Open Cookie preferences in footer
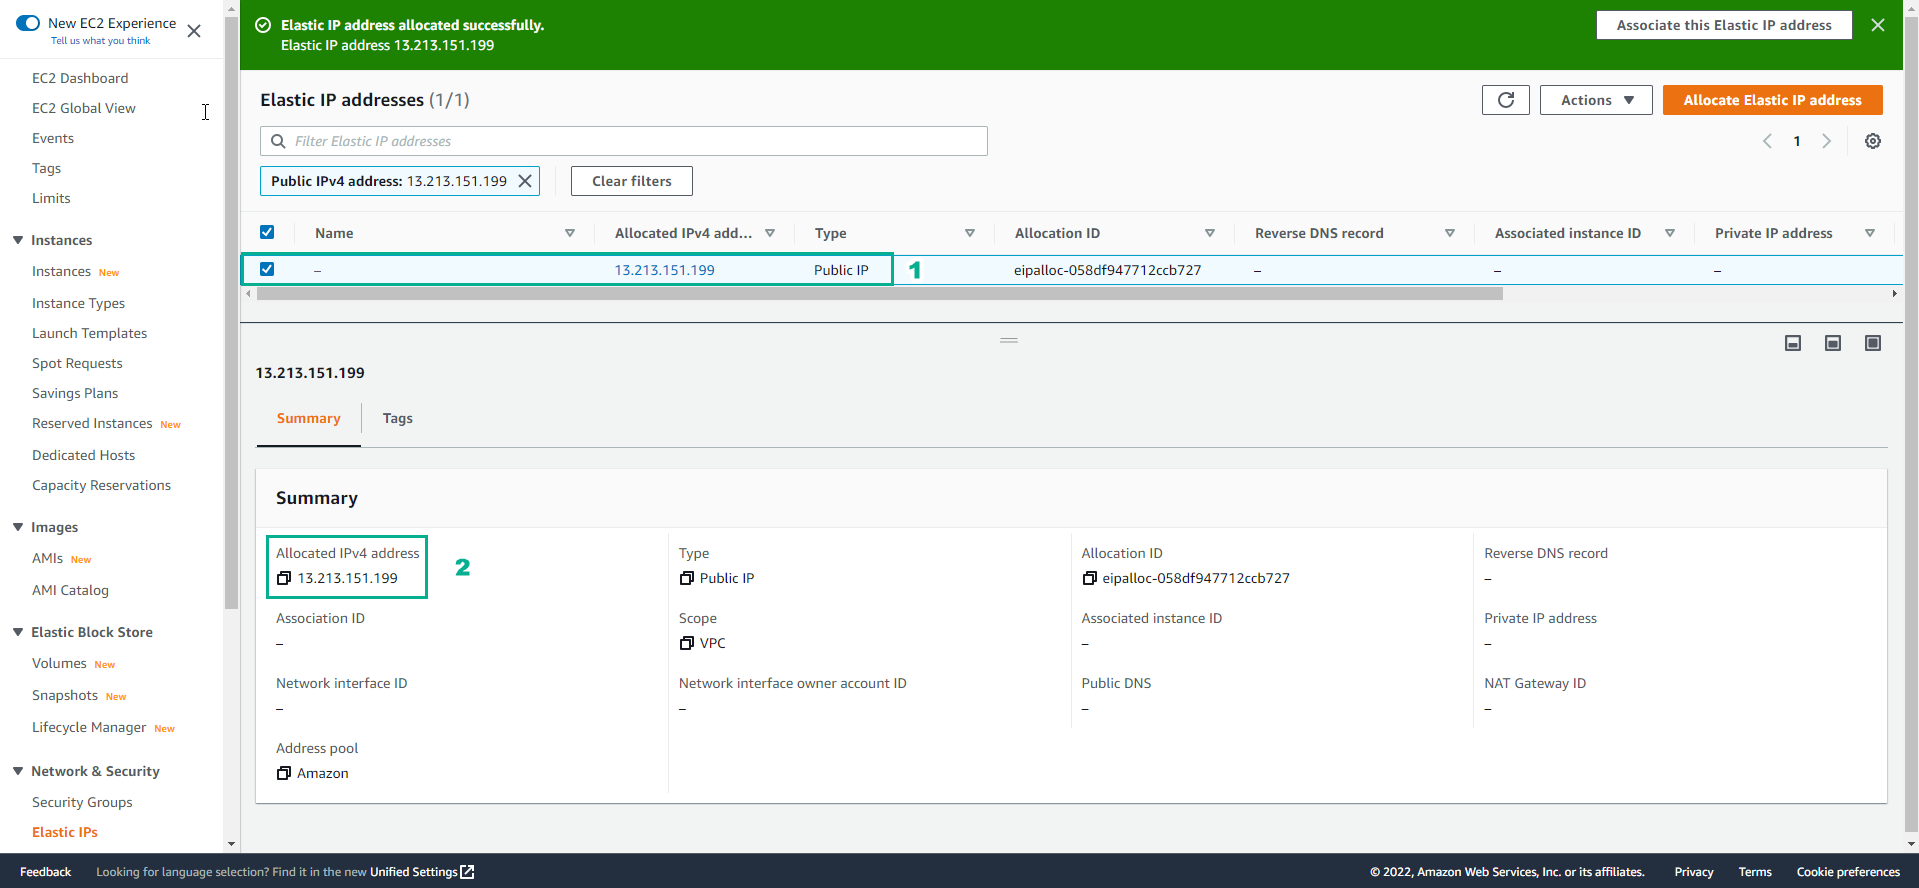This screenshot has width=1919, height=888. pyautogui.click(x=1848, y=872)
